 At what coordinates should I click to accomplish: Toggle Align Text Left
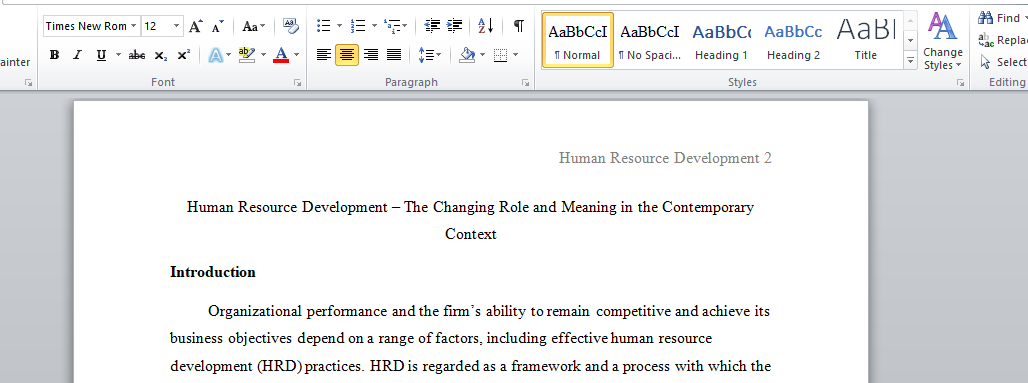tap(323, 55)
